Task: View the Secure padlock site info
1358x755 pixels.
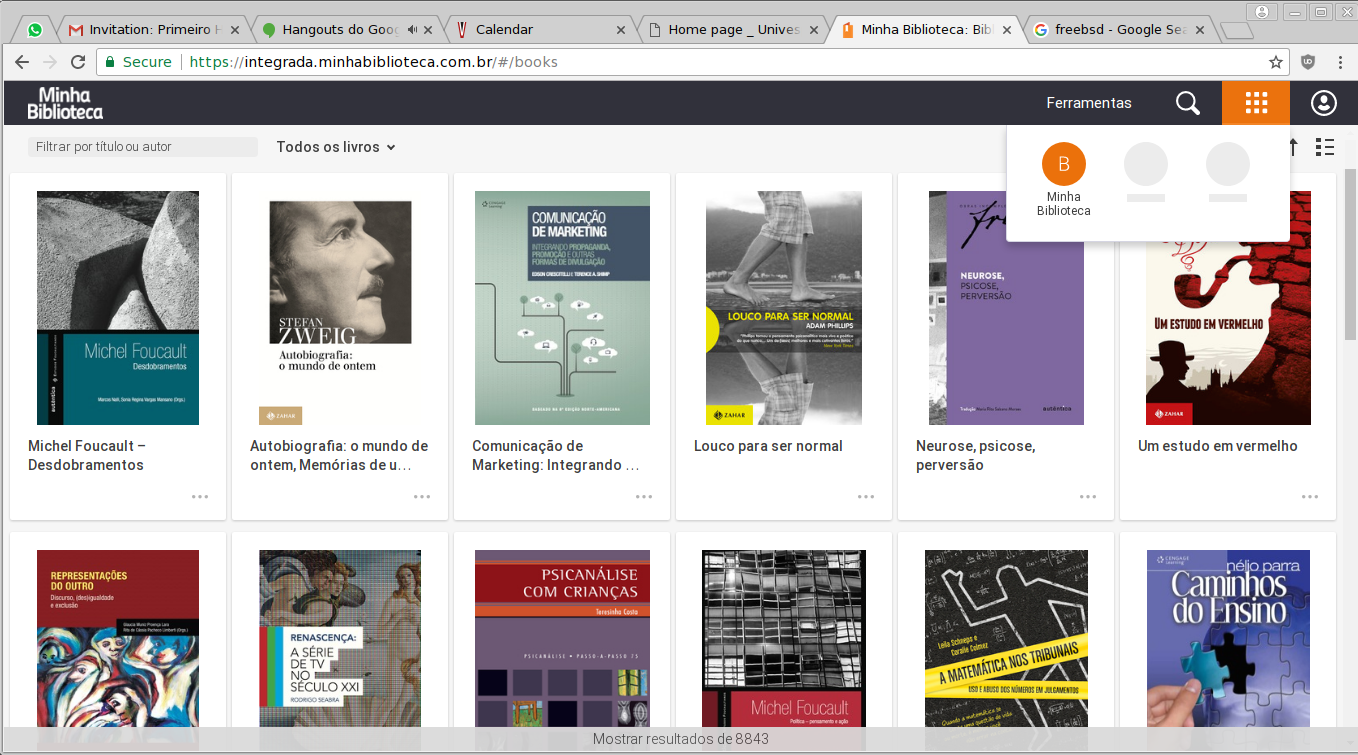Action: [x=138, y=62]
